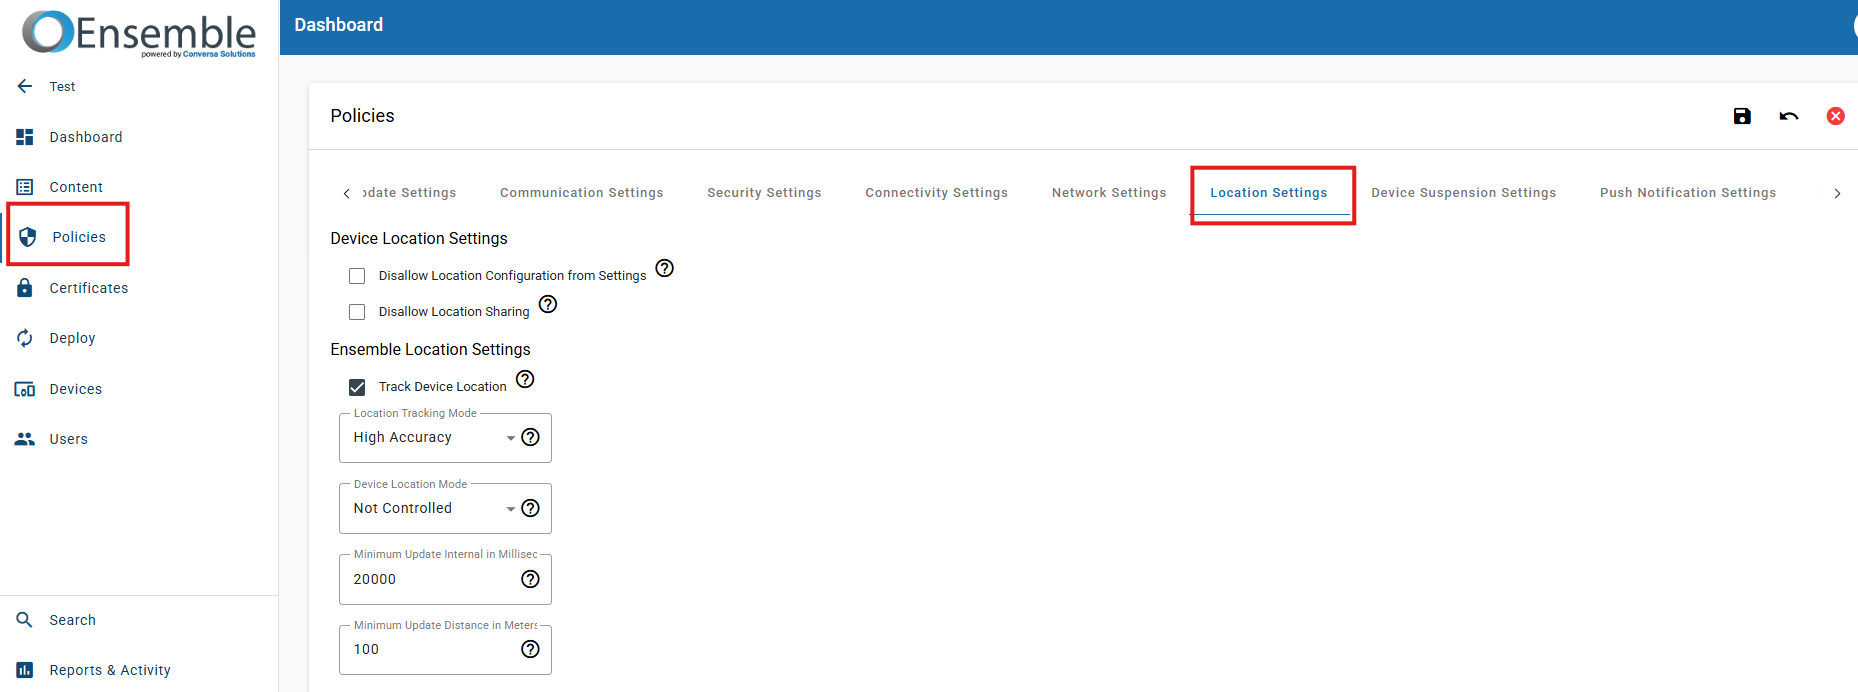Select the Location Settings tab
Screen dimensions: 1858x692
click(x=1269, y=193)
